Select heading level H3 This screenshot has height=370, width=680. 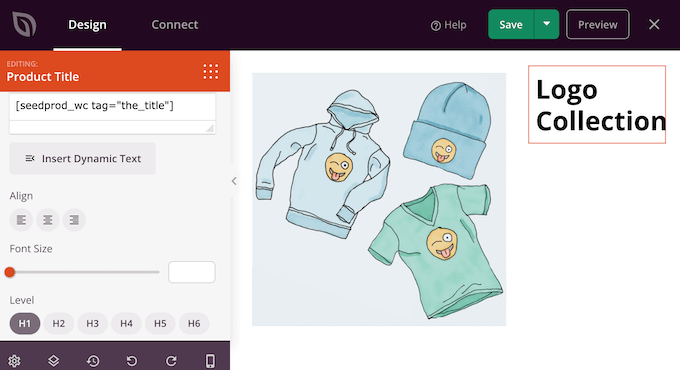coord(92,324)
